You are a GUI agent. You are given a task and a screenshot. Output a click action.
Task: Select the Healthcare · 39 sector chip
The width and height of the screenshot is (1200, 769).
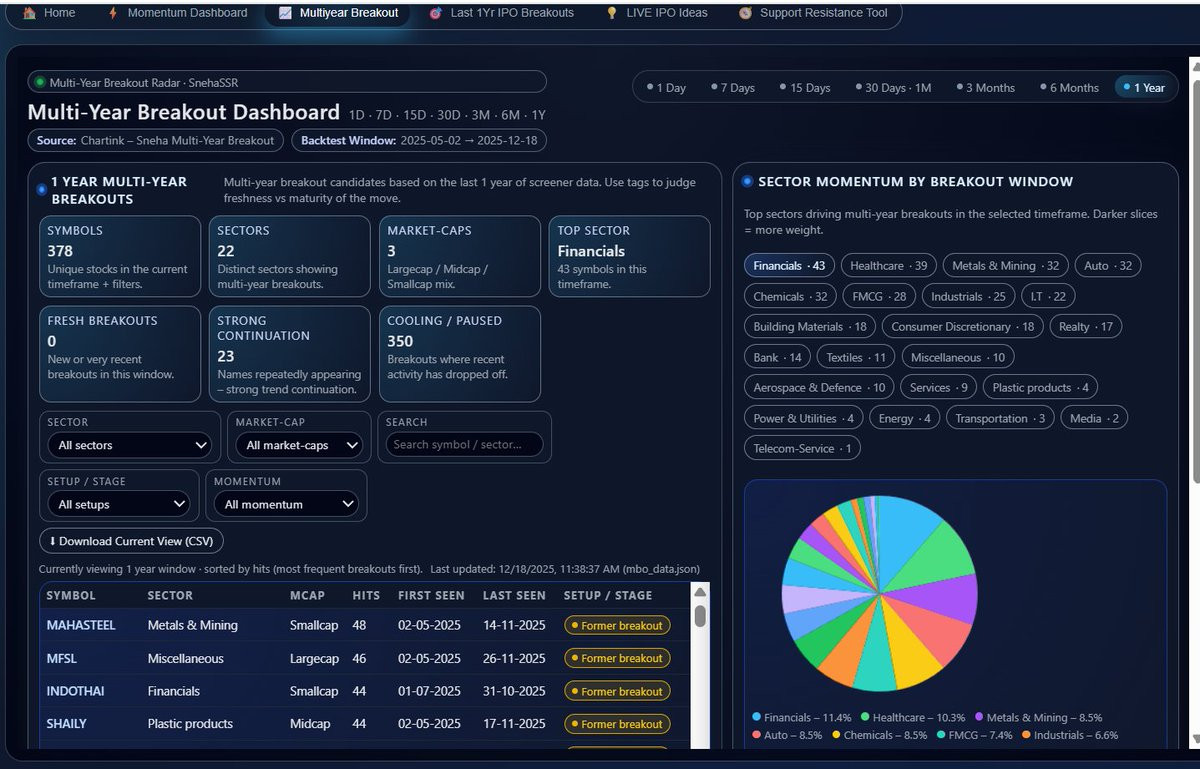click(889, 266)
